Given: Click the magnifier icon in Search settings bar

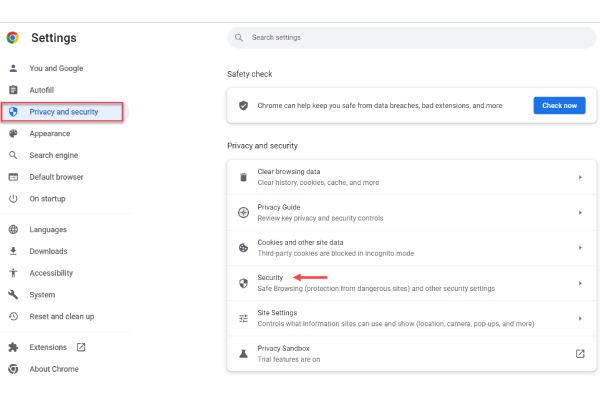Looking at the screenshot, I should (239, 38).
